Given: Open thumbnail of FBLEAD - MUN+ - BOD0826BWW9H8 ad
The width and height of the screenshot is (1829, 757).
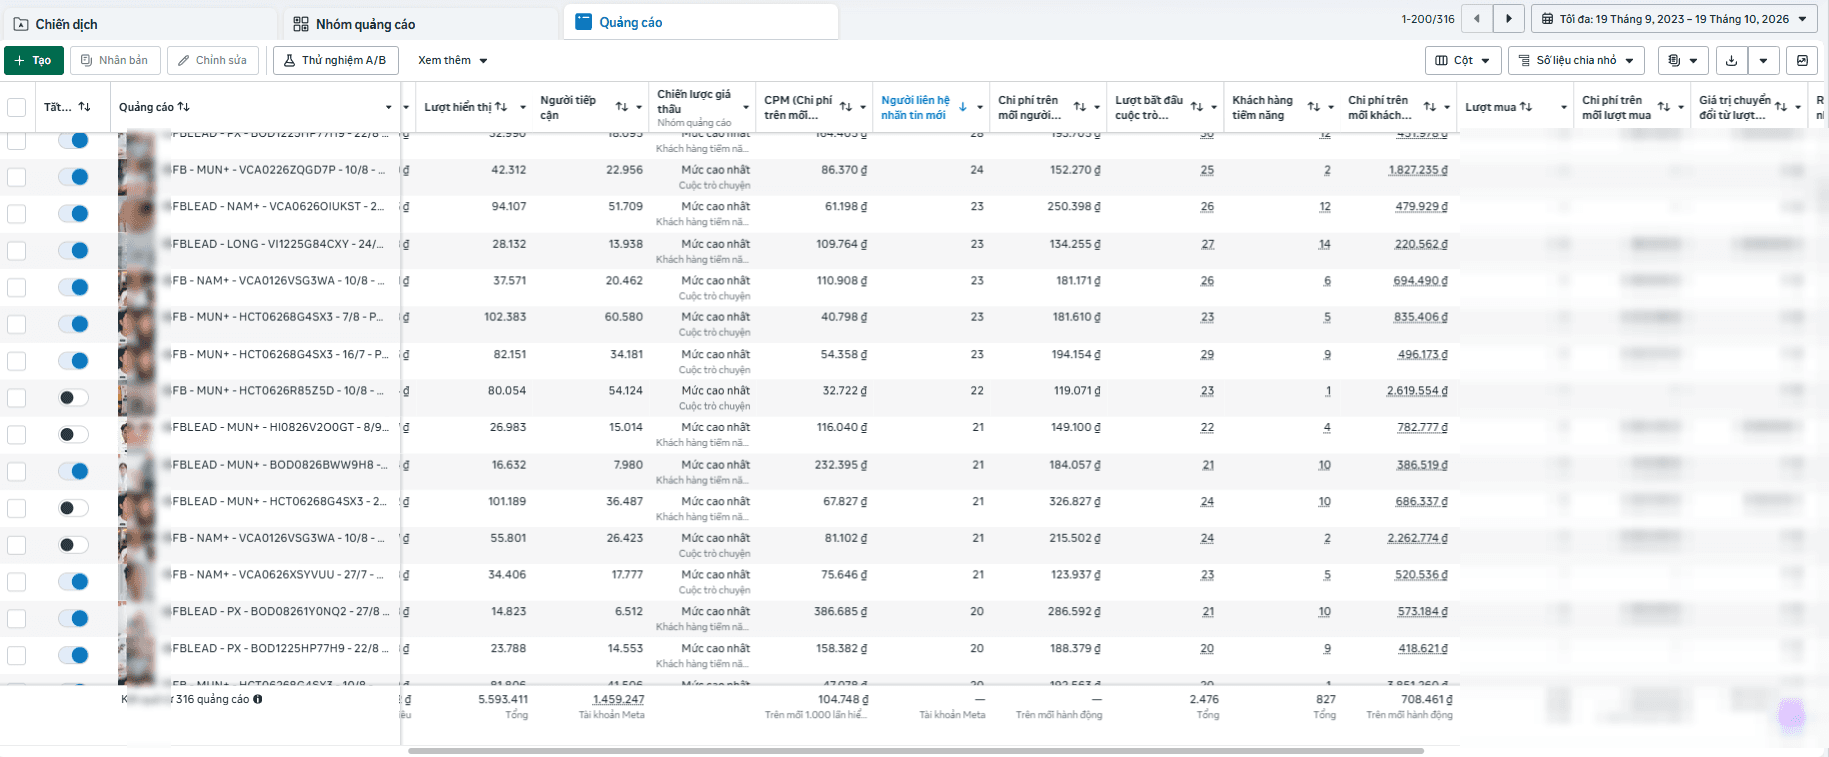Looking at the screenshot, I should click(138, 472).
